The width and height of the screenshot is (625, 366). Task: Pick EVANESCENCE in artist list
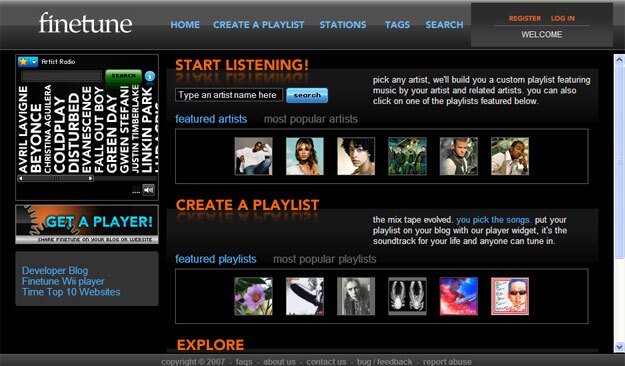click(x=86, y=129)
